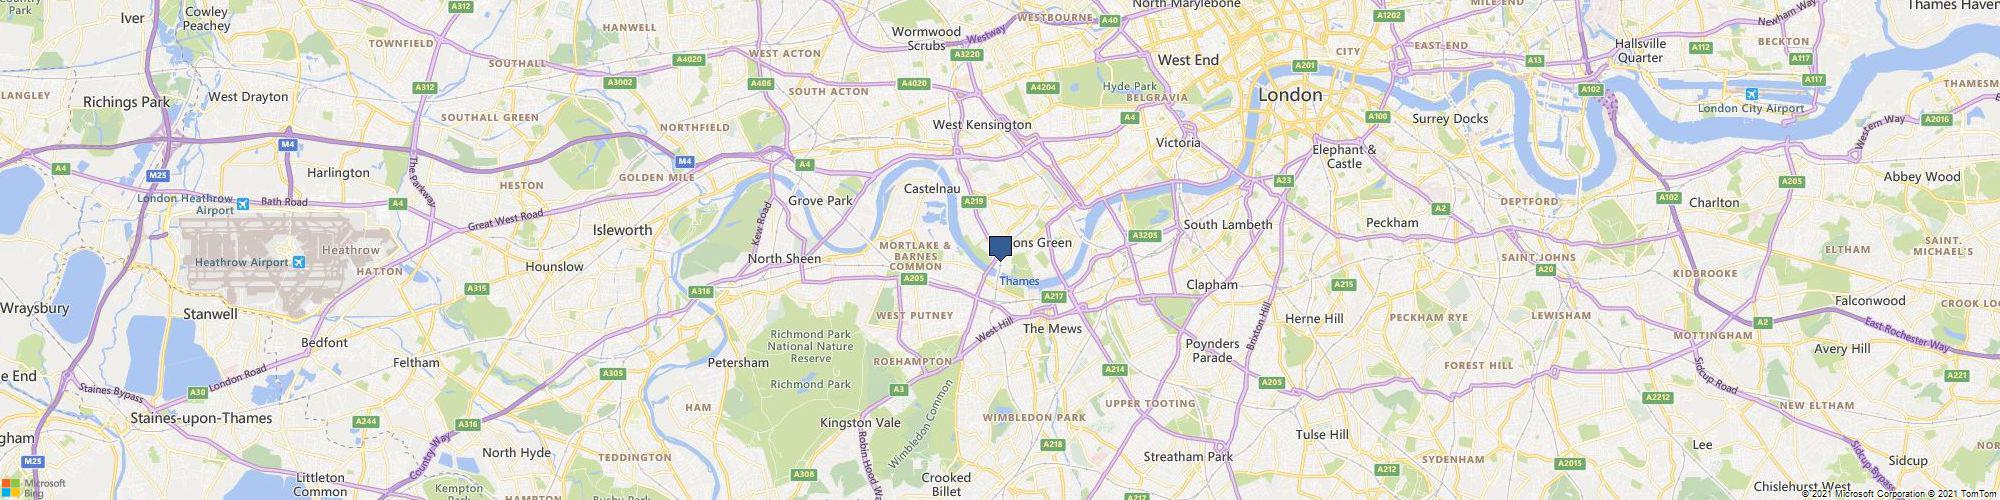Click the A316 road shield near Petersham
The image size is (2000, 500).
[700, 291]
